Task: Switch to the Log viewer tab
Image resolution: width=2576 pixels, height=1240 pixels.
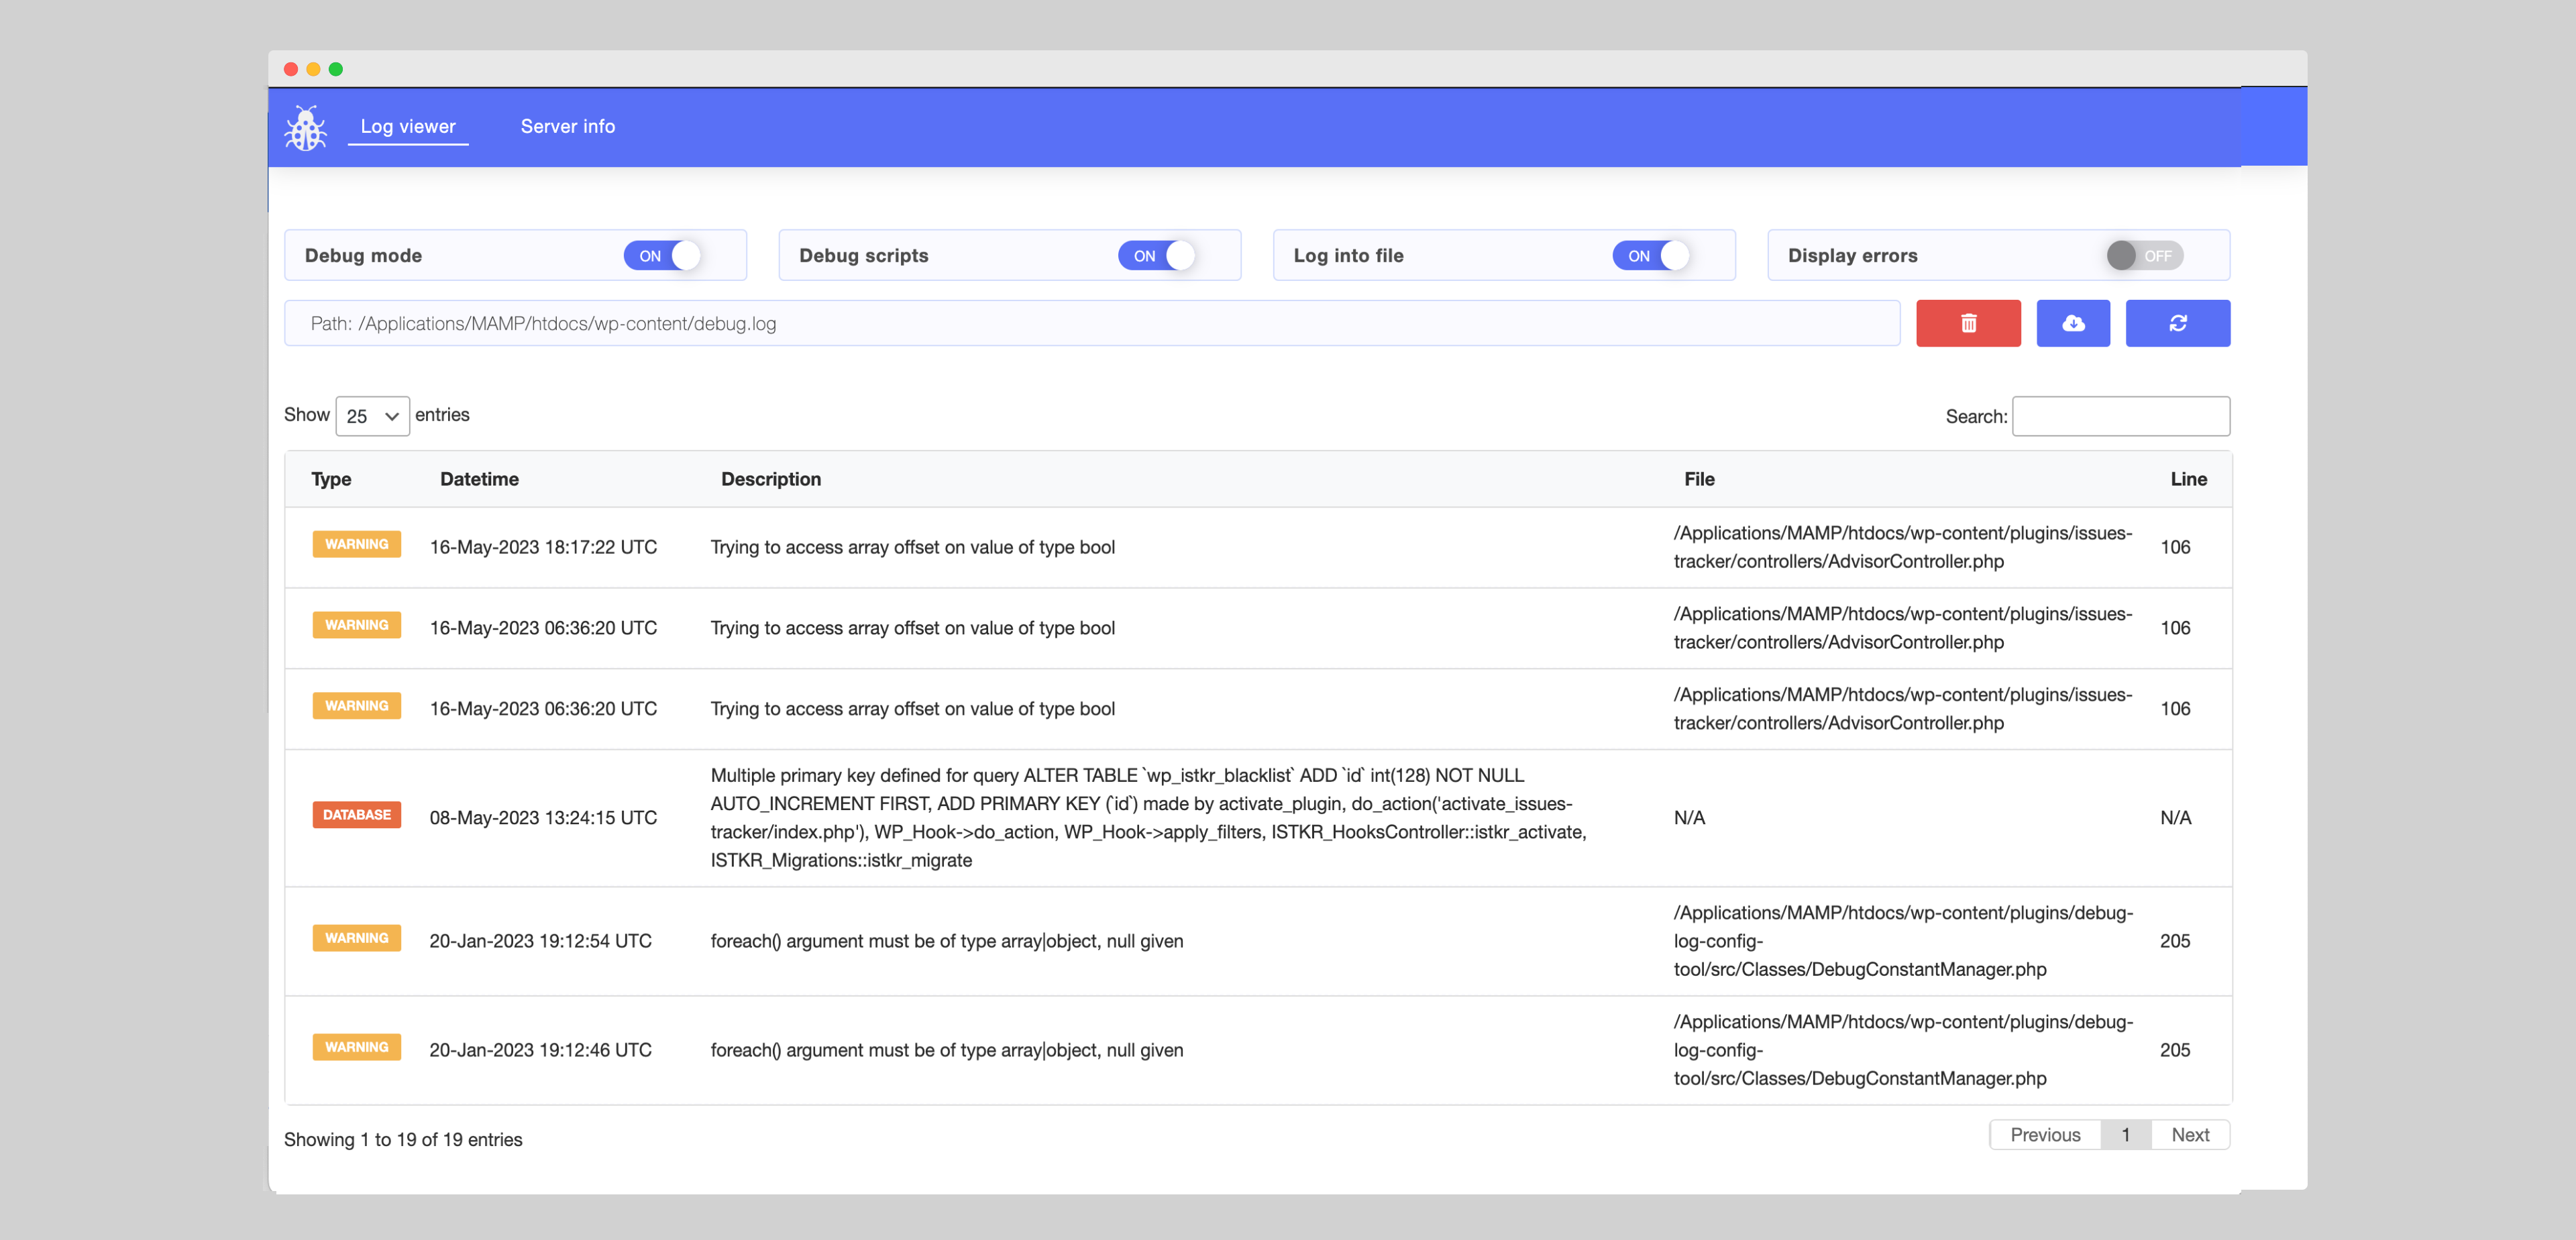Action: 408,127
